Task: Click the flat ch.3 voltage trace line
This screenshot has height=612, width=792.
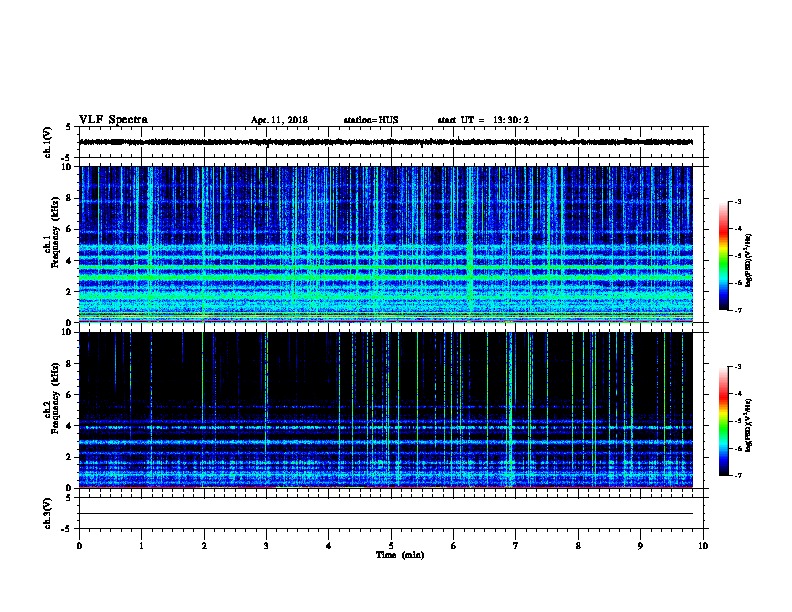Action: click(x=386, y=514)
